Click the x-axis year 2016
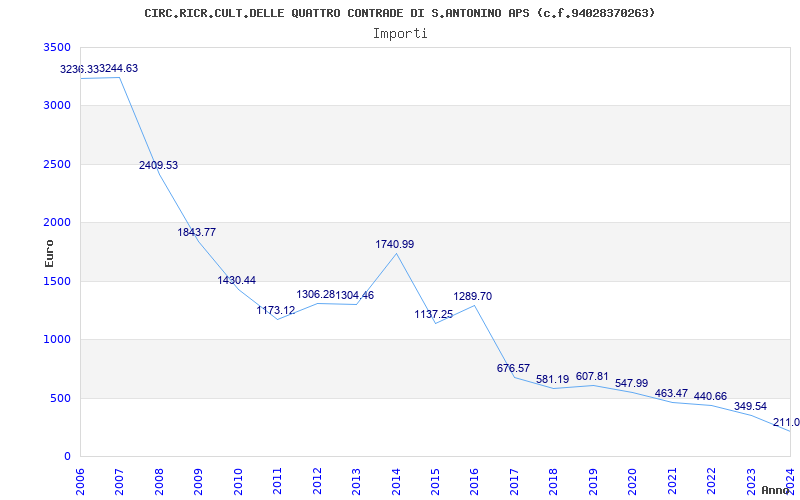 coord(474,482)
